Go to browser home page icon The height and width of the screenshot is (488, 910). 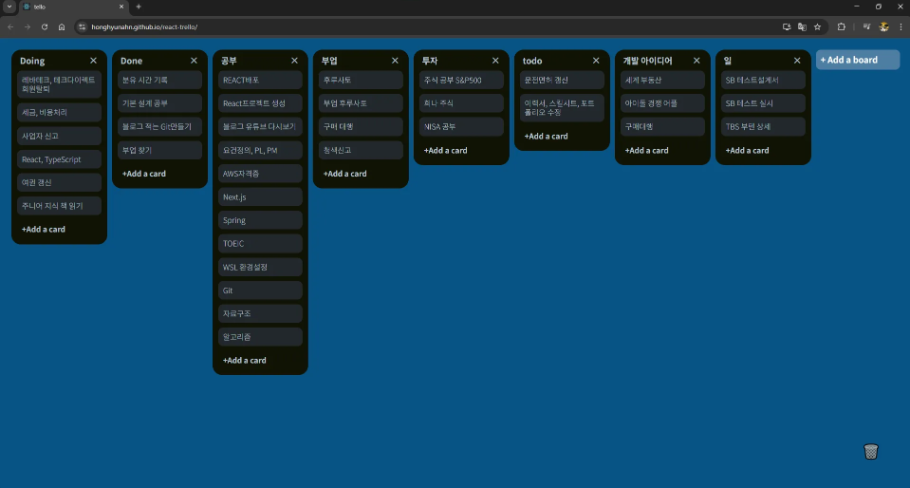(61, 27)
